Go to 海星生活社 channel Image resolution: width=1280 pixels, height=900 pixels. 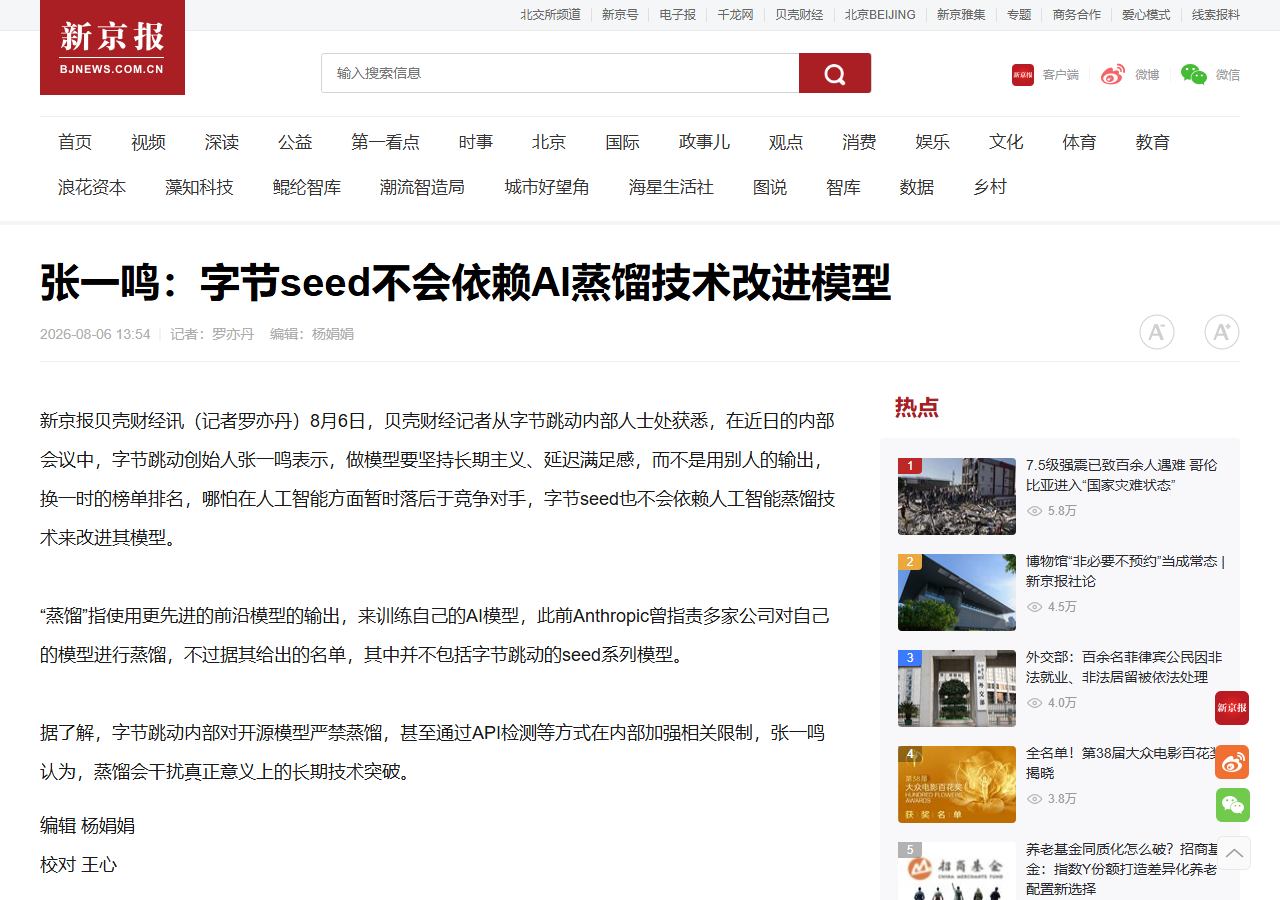click(671, 187)
